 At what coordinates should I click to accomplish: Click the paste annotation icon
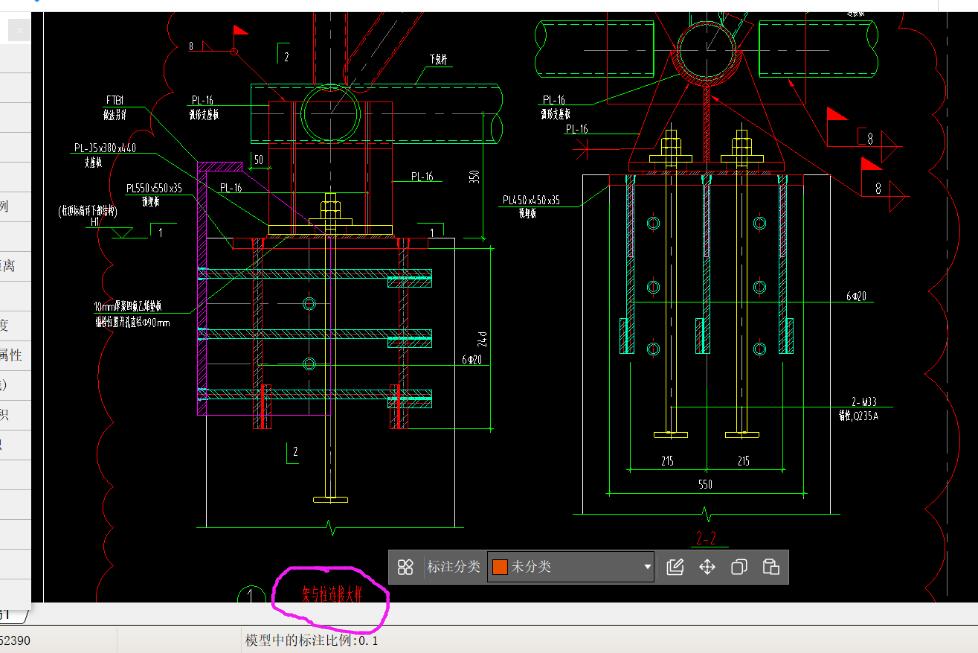point(771,567)
